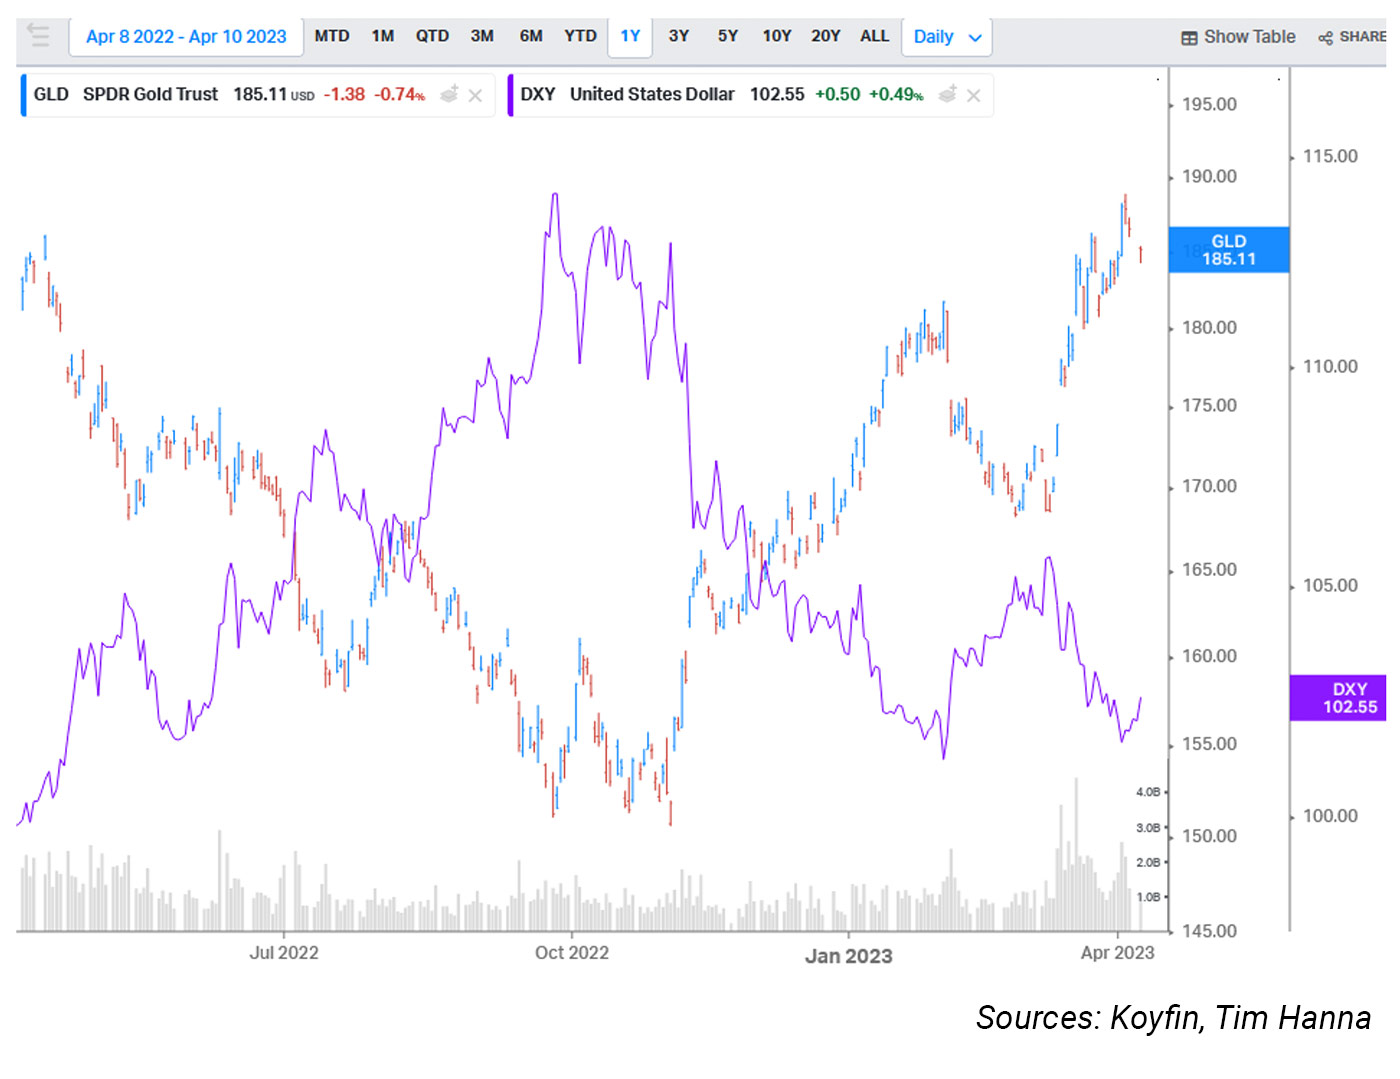Select the MTD time range
This screenshot has width=1400, height=1079.
coord(332,36)
